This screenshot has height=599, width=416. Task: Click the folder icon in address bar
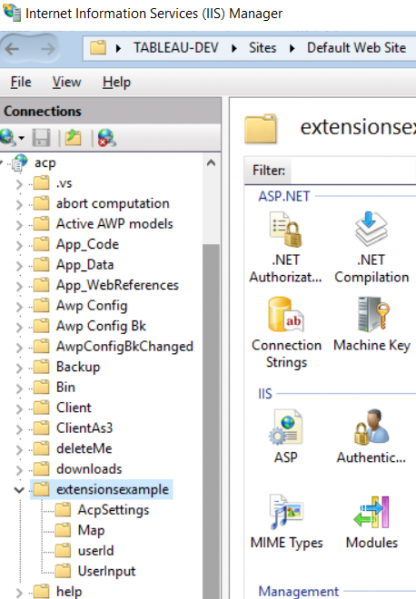pos(98,48)
